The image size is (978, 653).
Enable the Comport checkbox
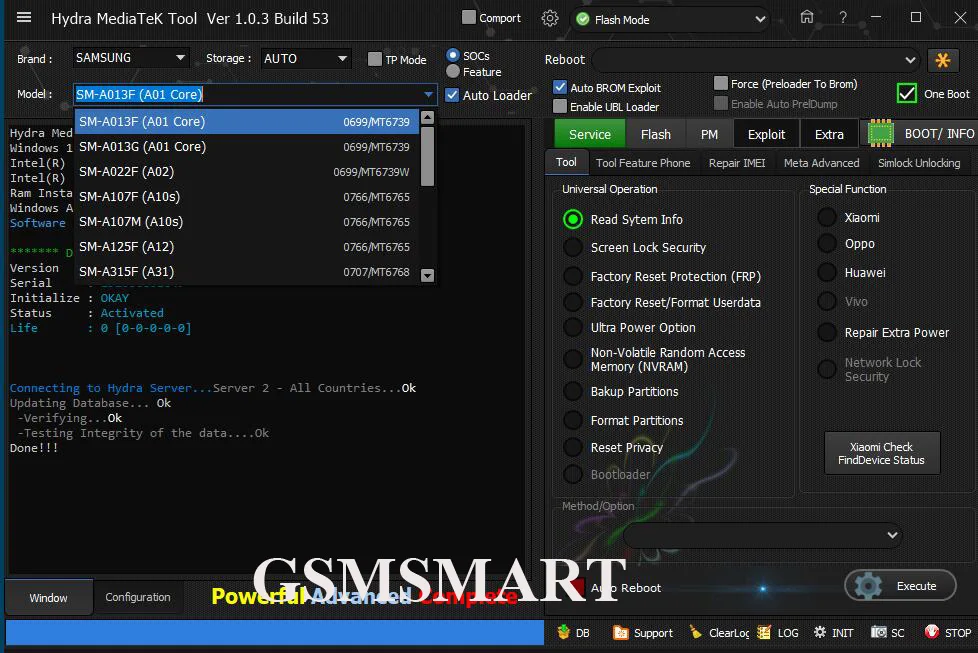(468, 17)
